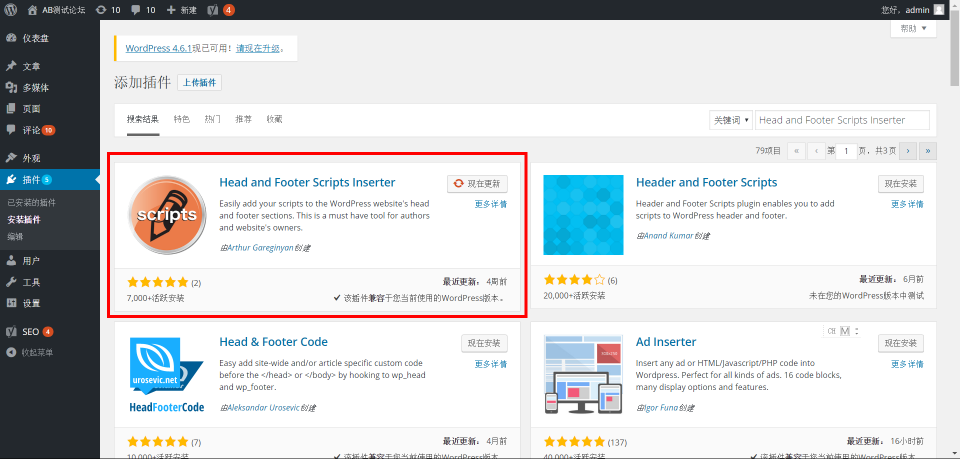This screenshot has width=960, height=459.
Task: Open Header and Footer Scripts title link
Action: tap(707, 182)
